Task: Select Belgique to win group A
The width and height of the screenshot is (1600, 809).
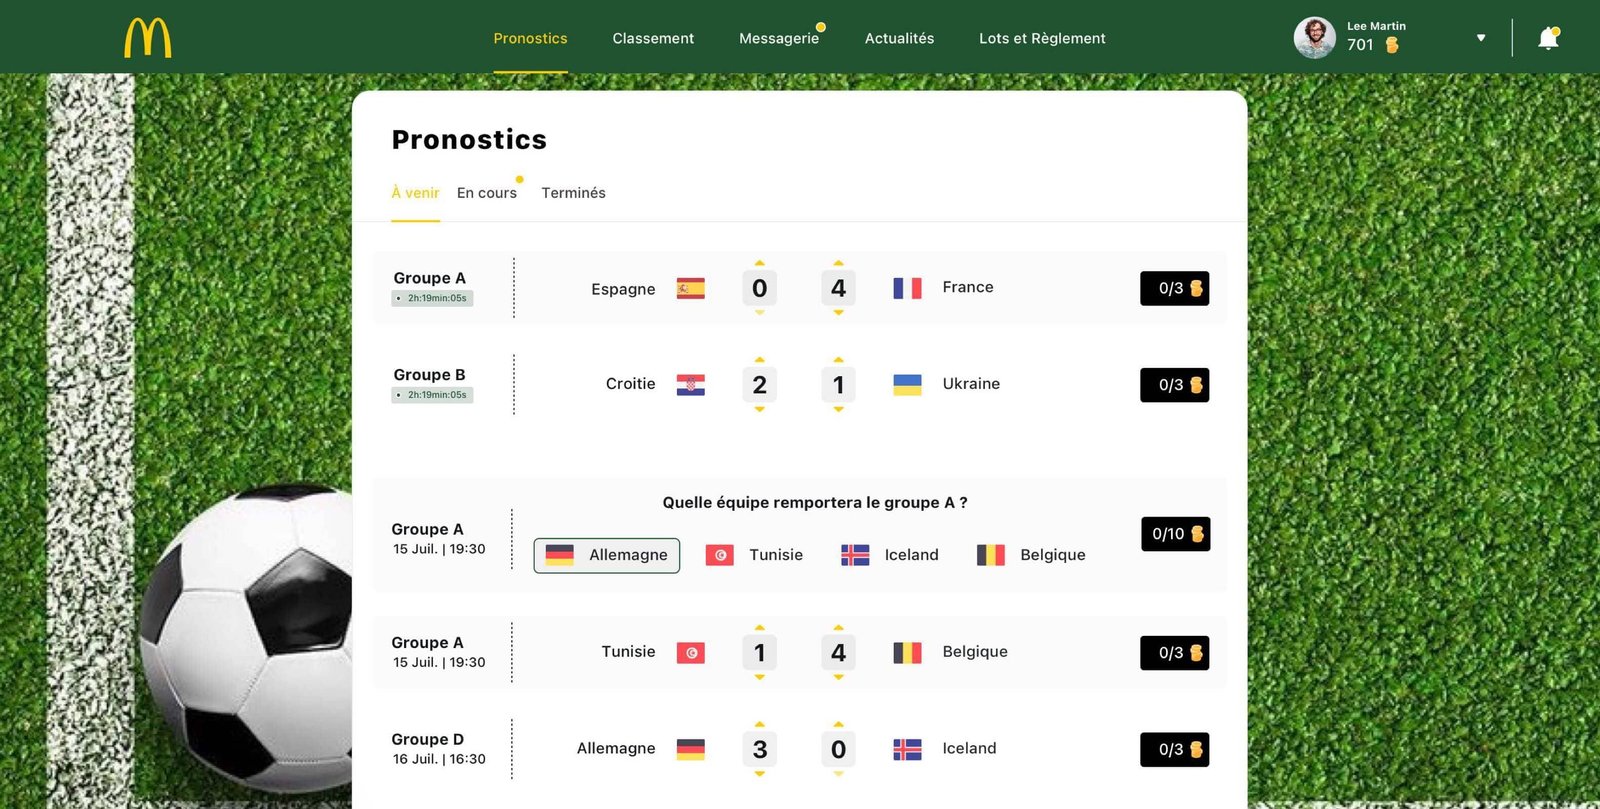Action: pyautogui.click(x=1030, y=555)
